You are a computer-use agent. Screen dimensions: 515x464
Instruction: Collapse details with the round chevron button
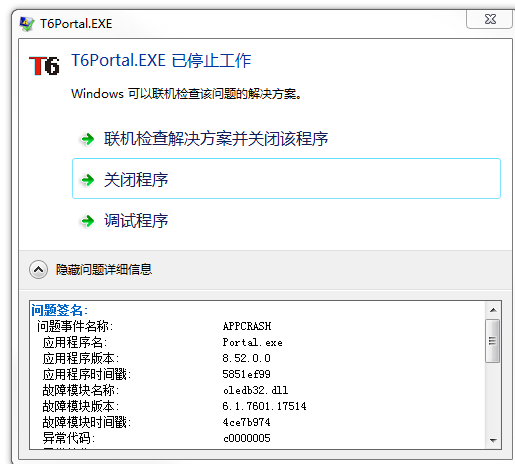pyautogui.click(x=38, y=269)
